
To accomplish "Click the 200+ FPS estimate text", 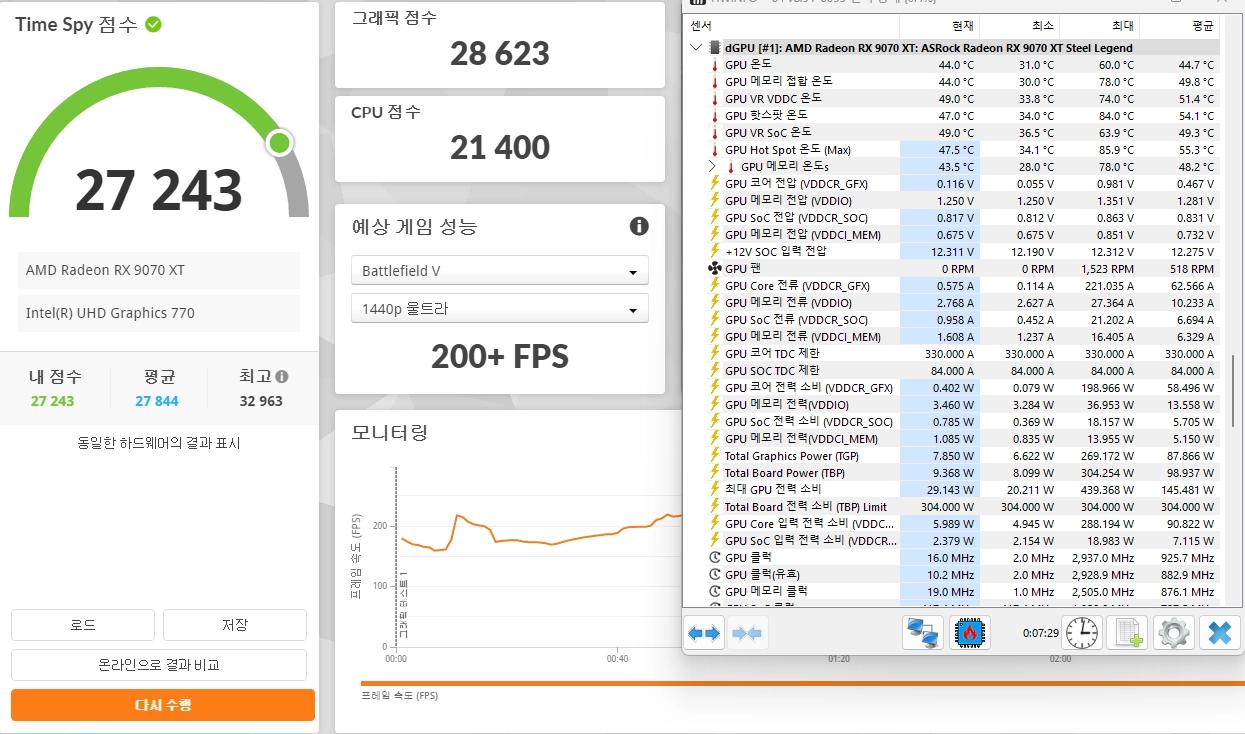I will point(500,356).
